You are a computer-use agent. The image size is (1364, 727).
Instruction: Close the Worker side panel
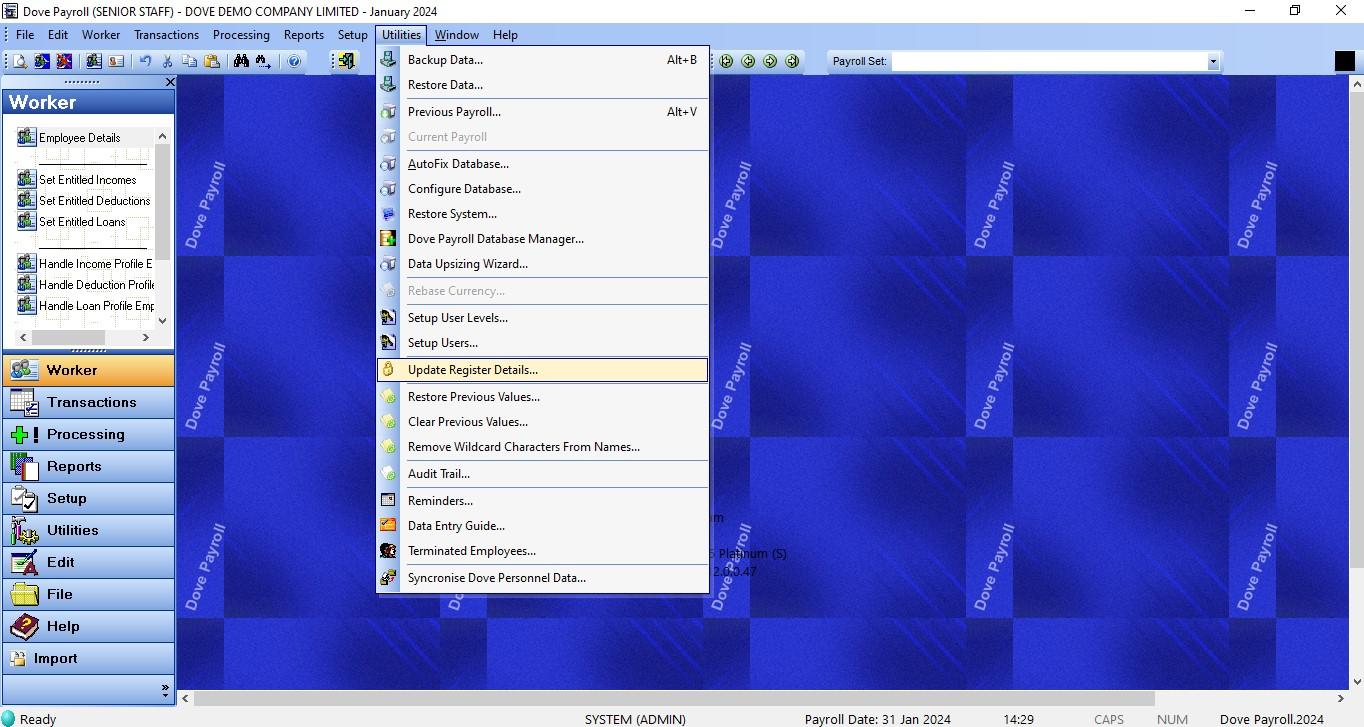[x=169, y=82]
